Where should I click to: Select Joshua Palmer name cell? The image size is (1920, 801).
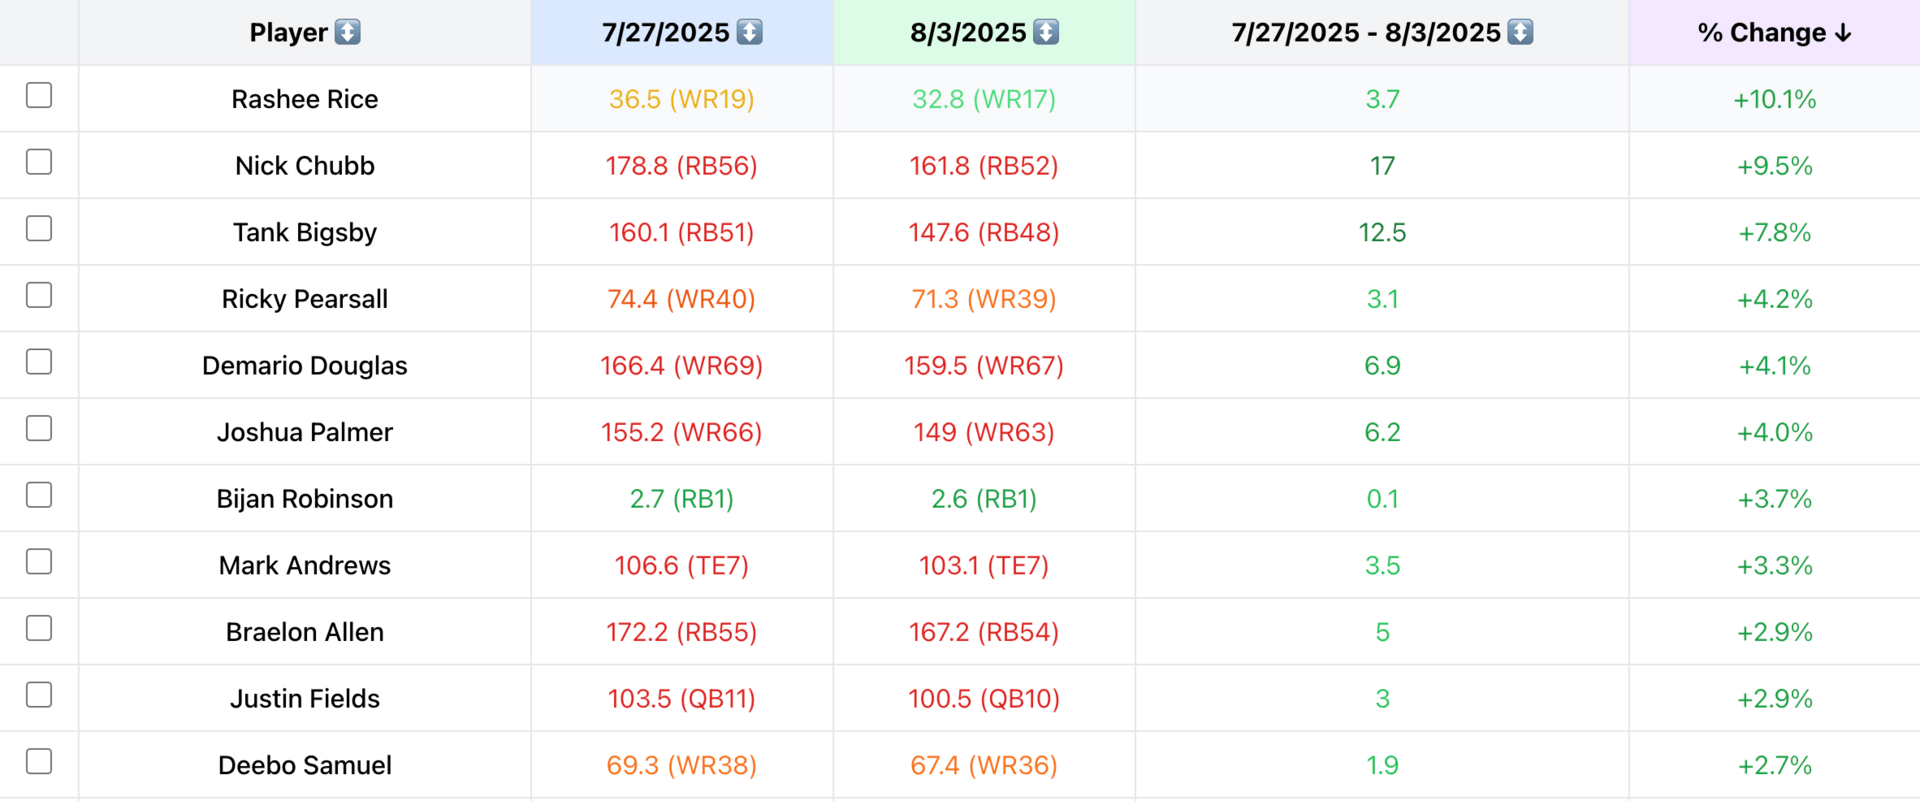click(x=304, y=432)
